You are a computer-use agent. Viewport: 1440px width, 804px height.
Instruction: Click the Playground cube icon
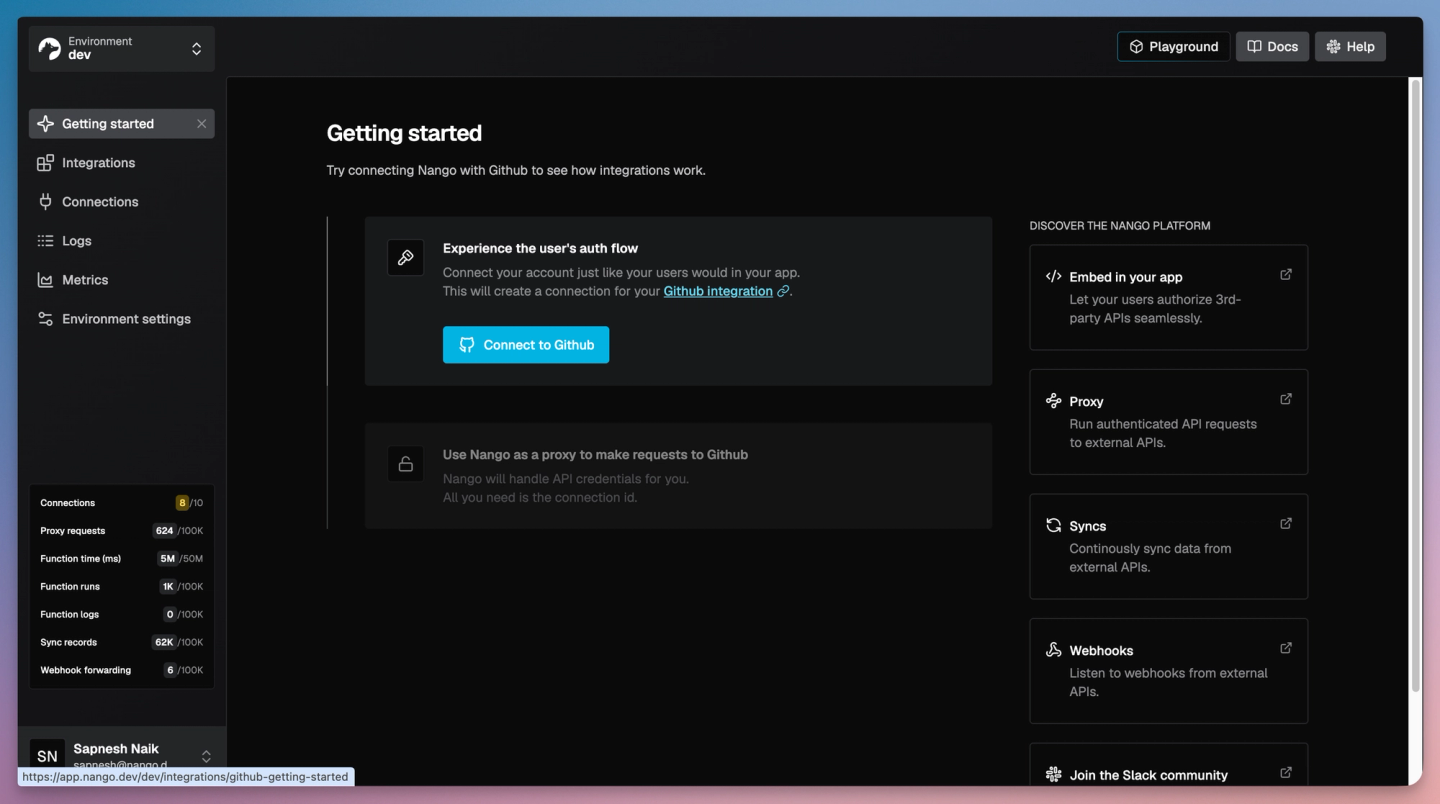click(x=1136, y=47)
